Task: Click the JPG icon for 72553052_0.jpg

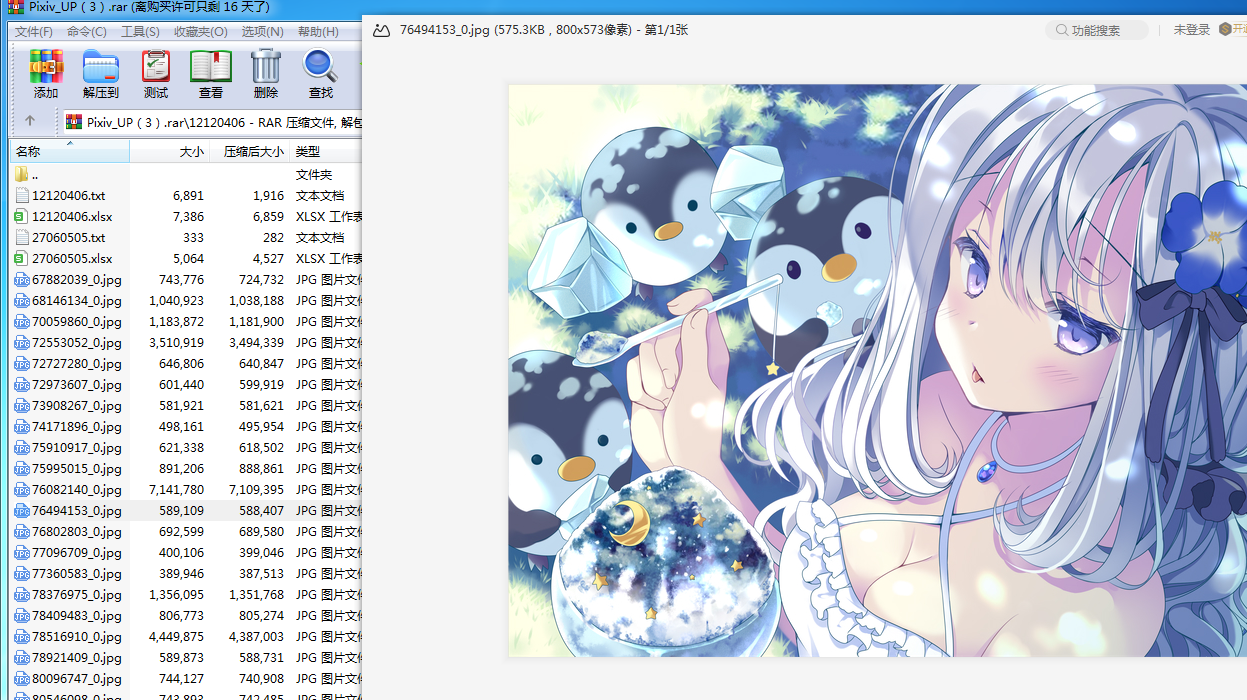Action: [x=22, y=343]
